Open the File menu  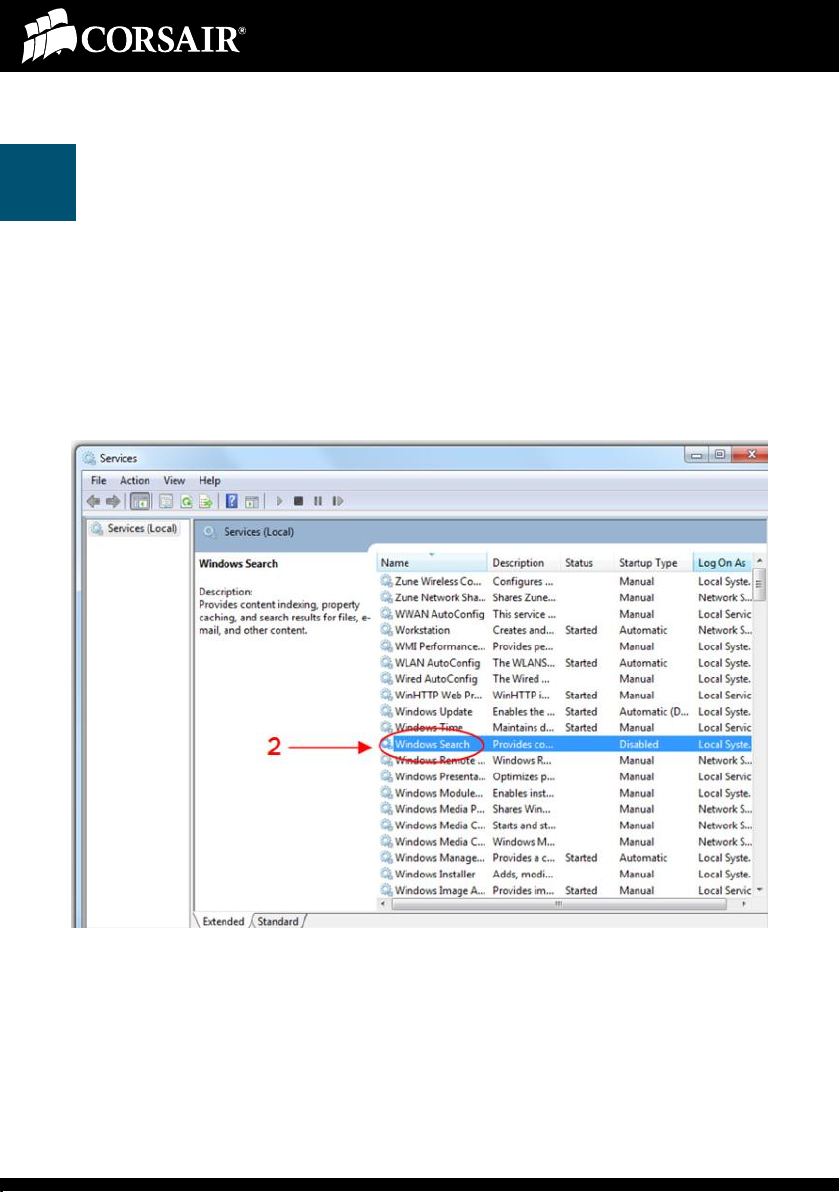98,481
